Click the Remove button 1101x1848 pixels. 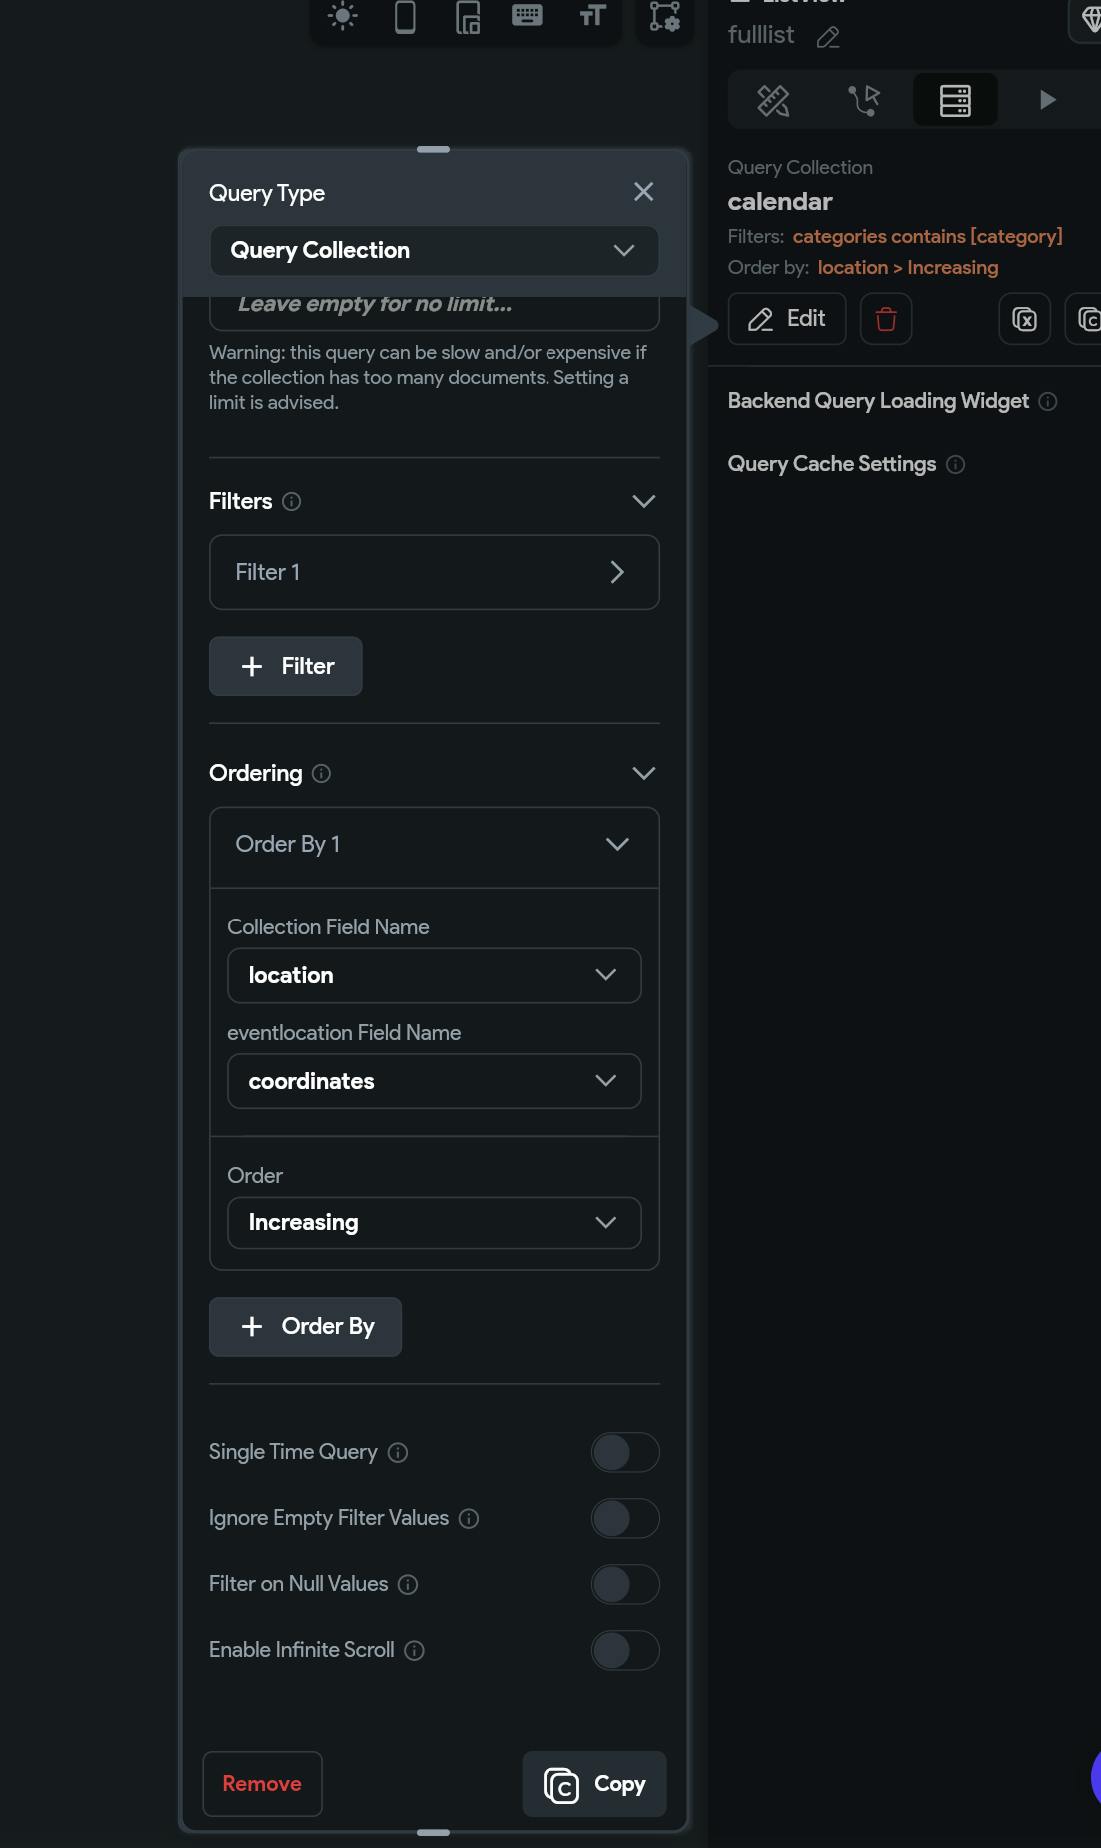262,1784
